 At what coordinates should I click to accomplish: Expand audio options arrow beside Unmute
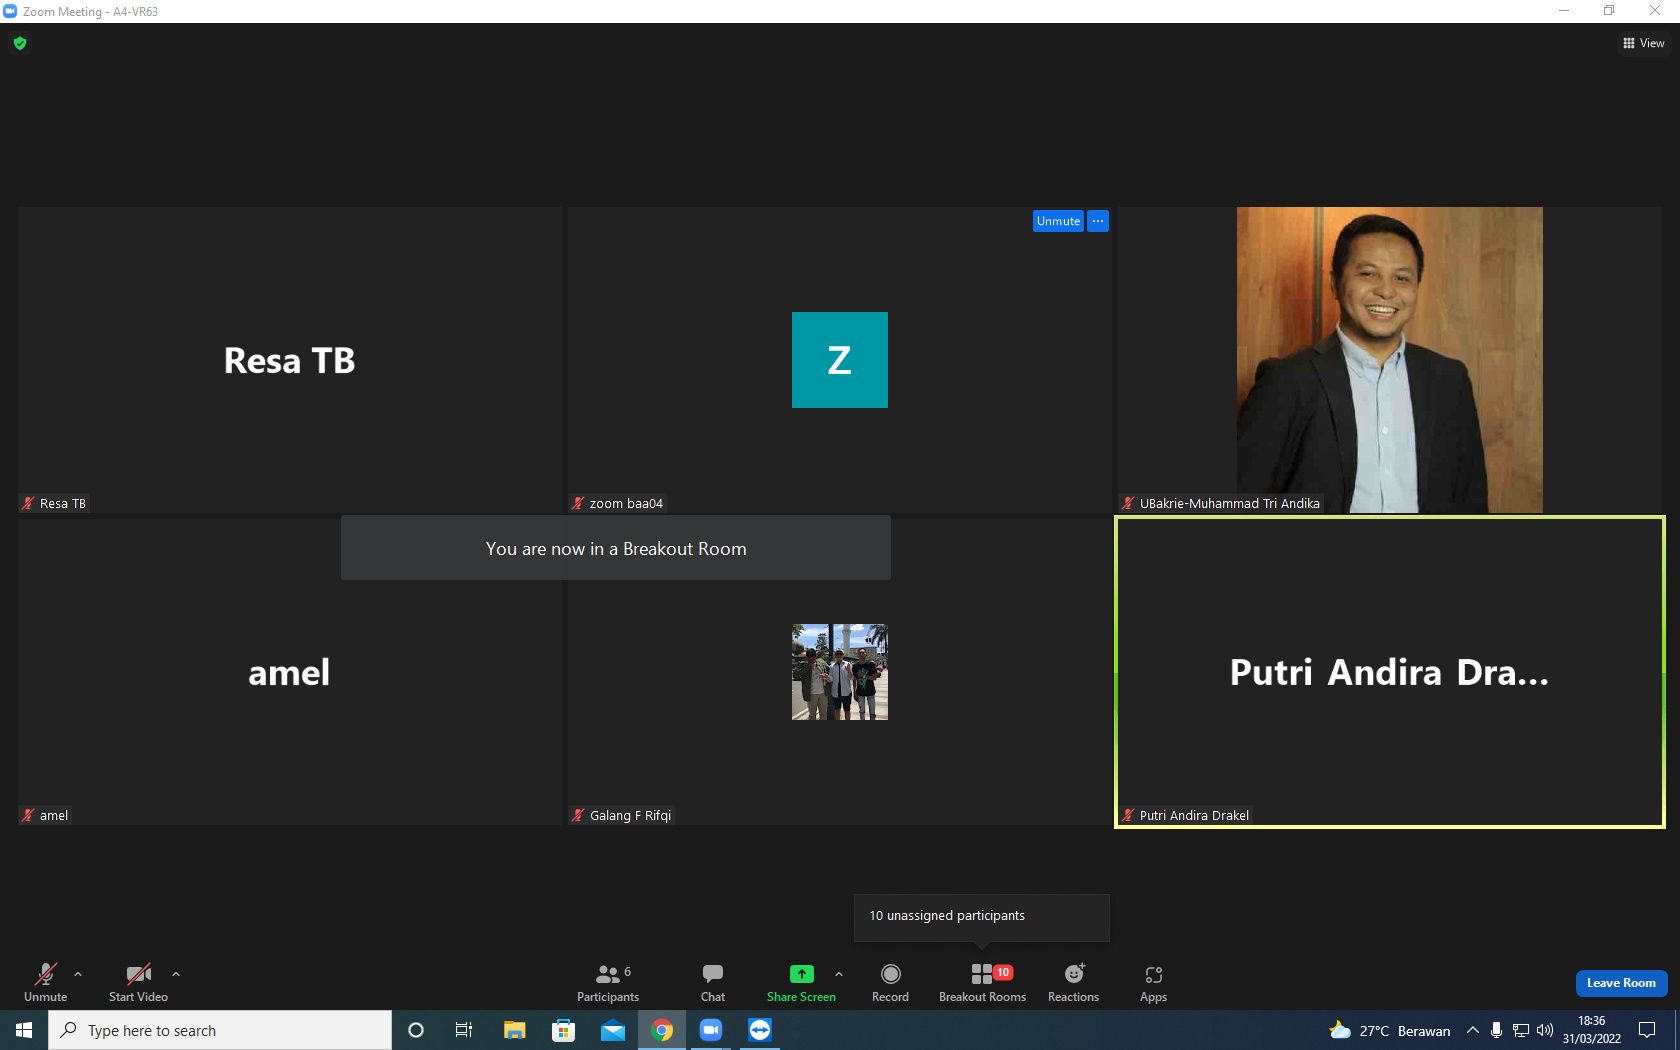pos(78,974)
